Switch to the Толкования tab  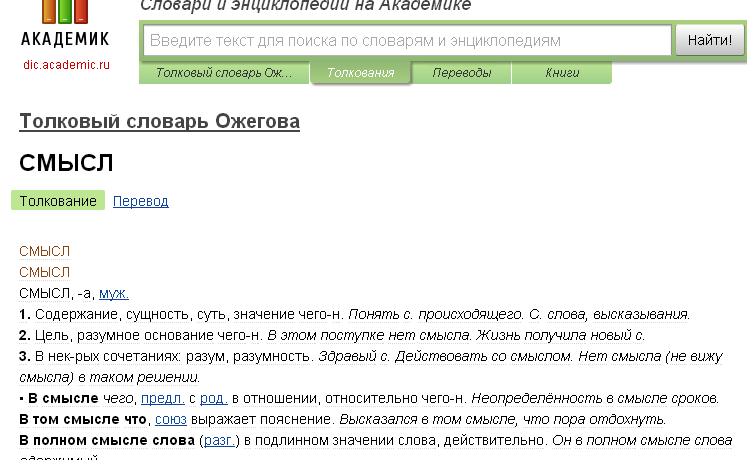[x=361, y=73]
